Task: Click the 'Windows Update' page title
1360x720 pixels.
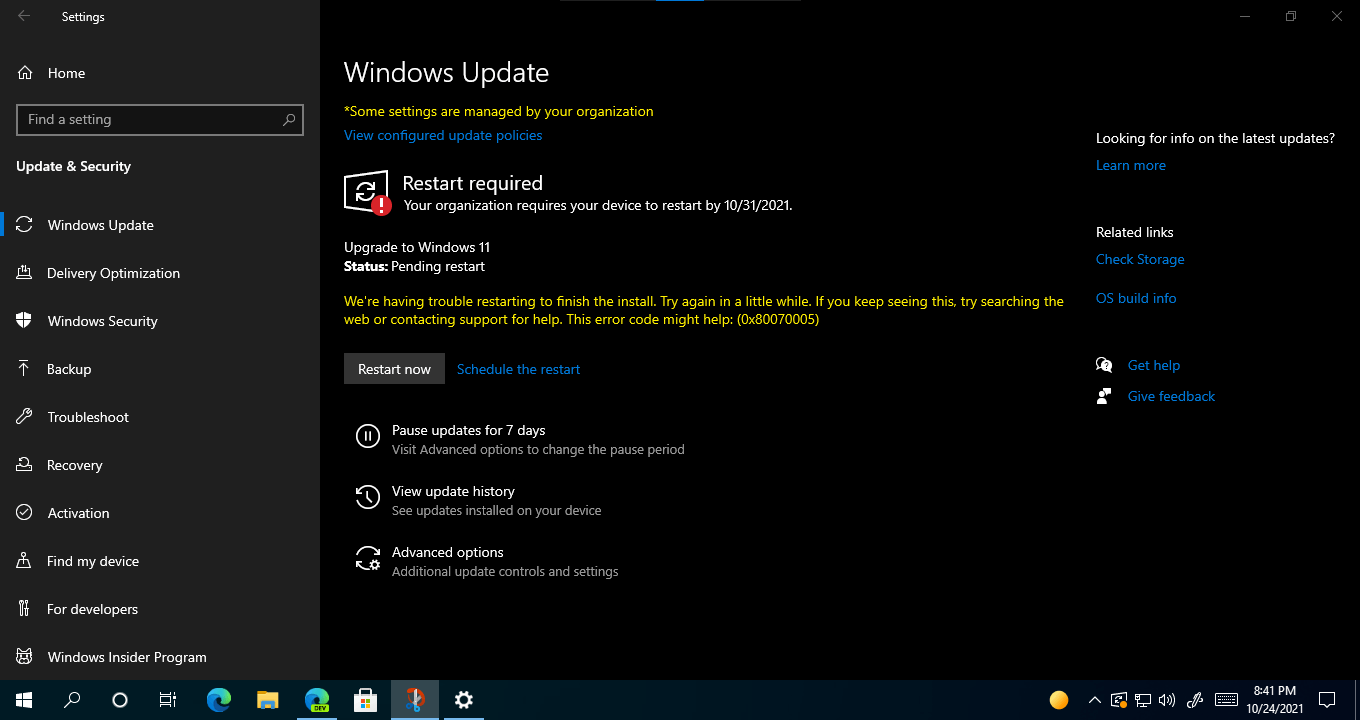Action: coord(446,73)
